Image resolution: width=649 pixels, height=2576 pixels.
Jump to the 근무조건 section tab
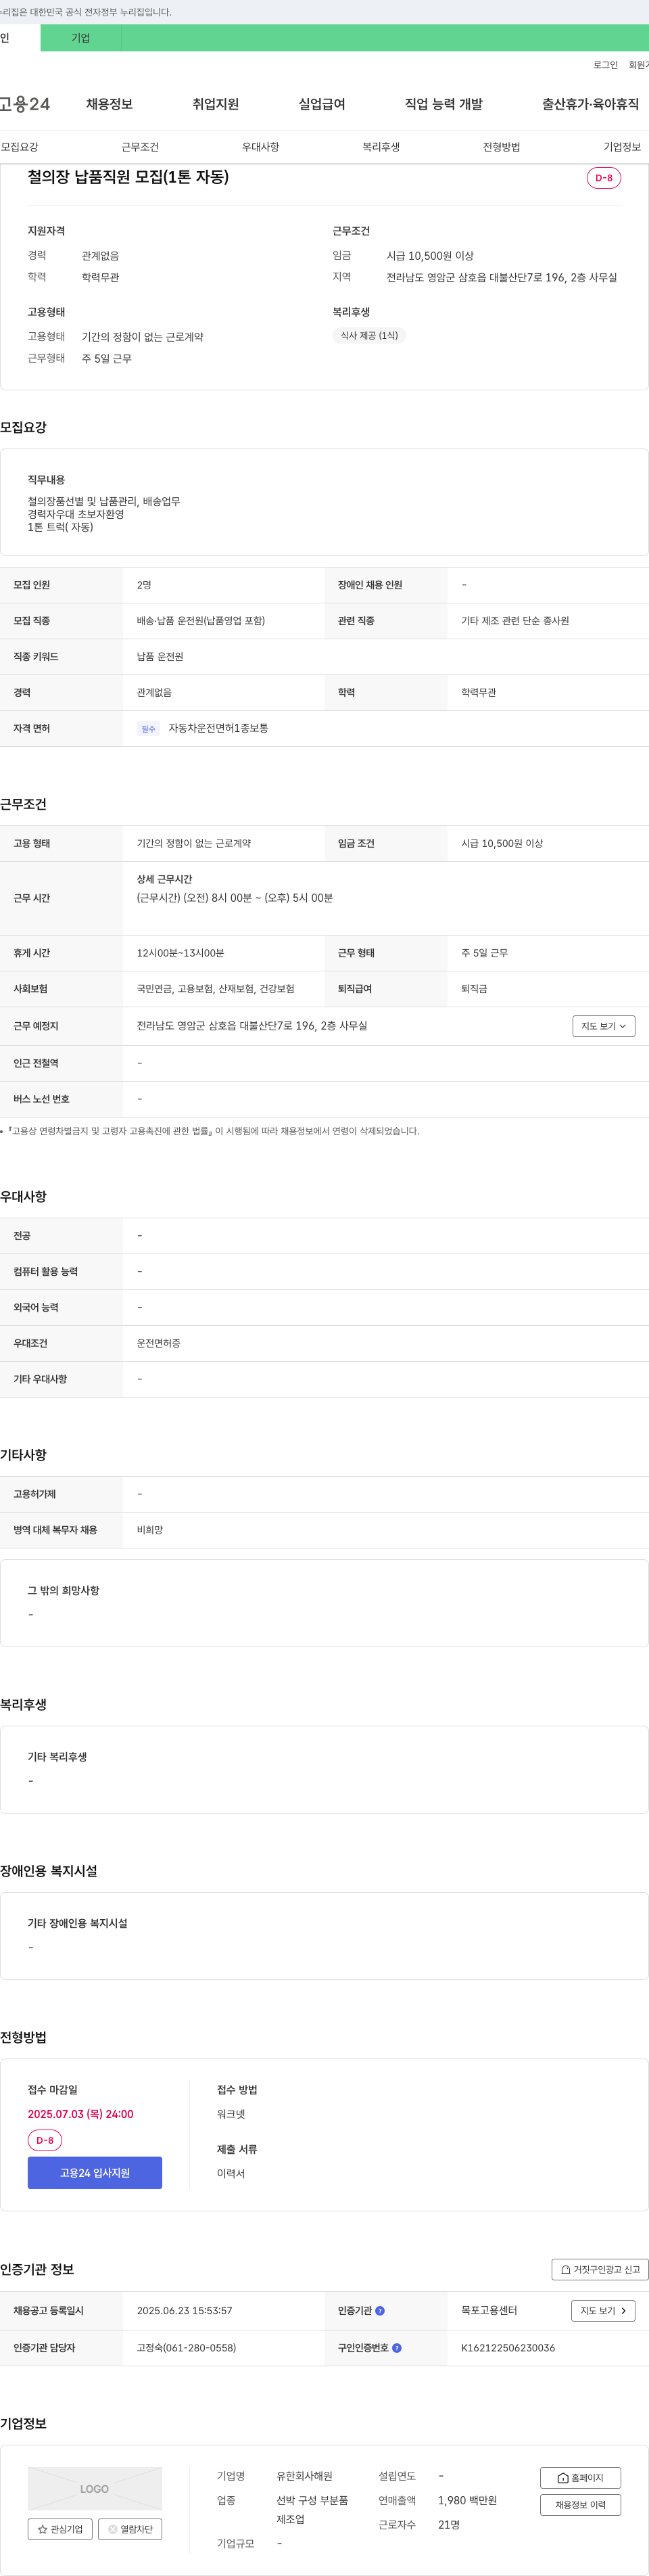pos(140,147)
